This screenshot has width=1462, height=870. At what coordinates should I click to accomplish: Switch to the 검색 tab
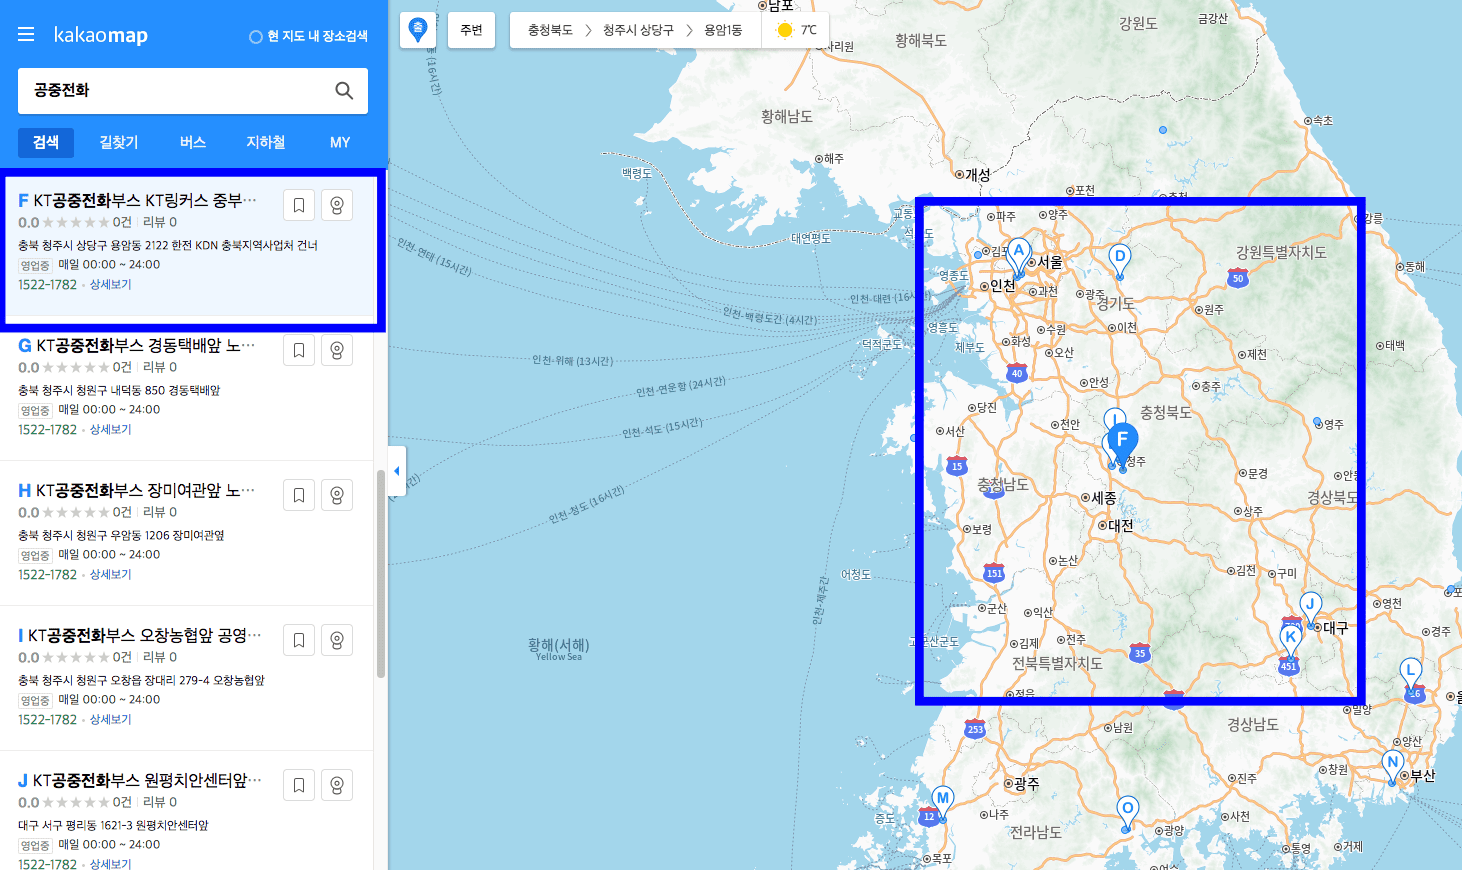pos(46,142)
